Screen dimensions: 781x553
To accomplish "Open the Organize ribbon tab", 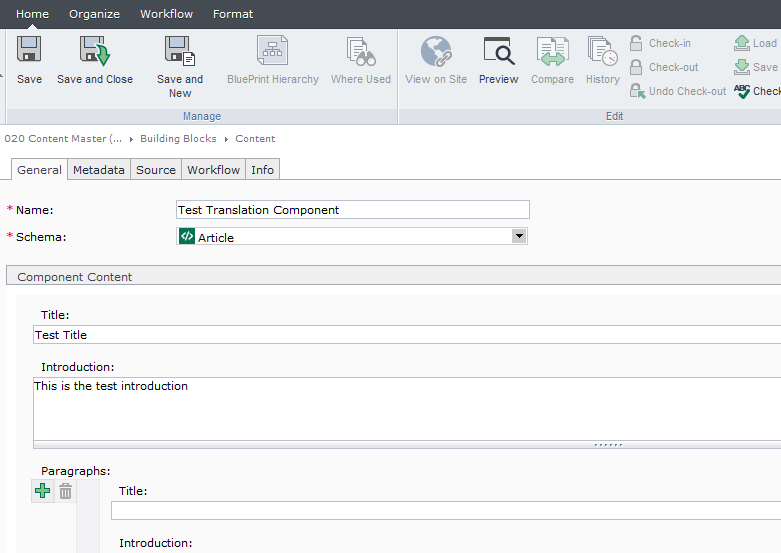I will [94, 14].
